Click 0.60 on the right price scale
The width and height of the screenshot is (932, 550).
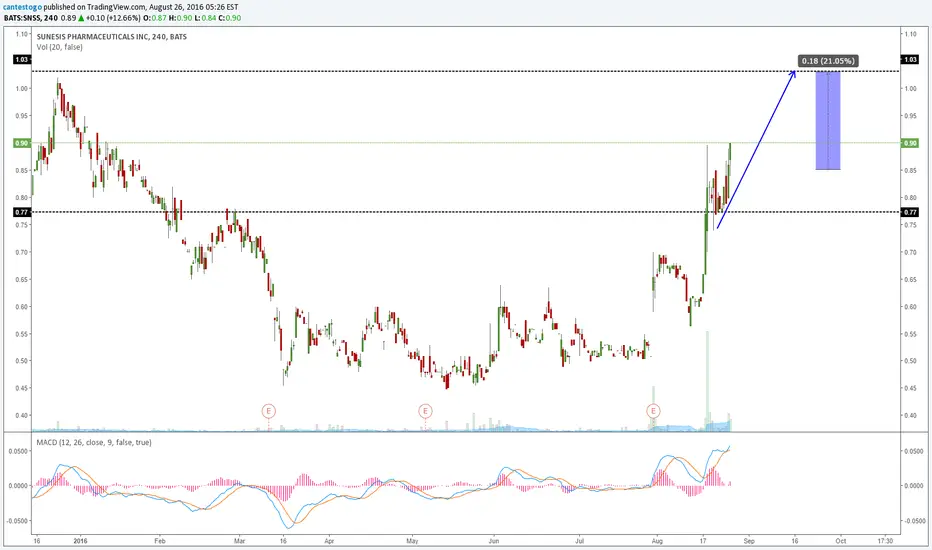point(909,307)
